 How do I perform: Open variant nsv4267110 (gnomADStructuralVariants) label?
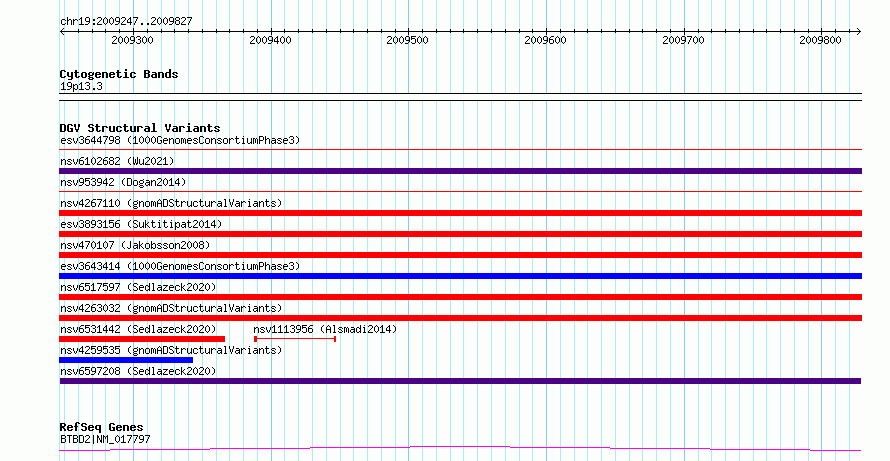(x=171, y=203)
